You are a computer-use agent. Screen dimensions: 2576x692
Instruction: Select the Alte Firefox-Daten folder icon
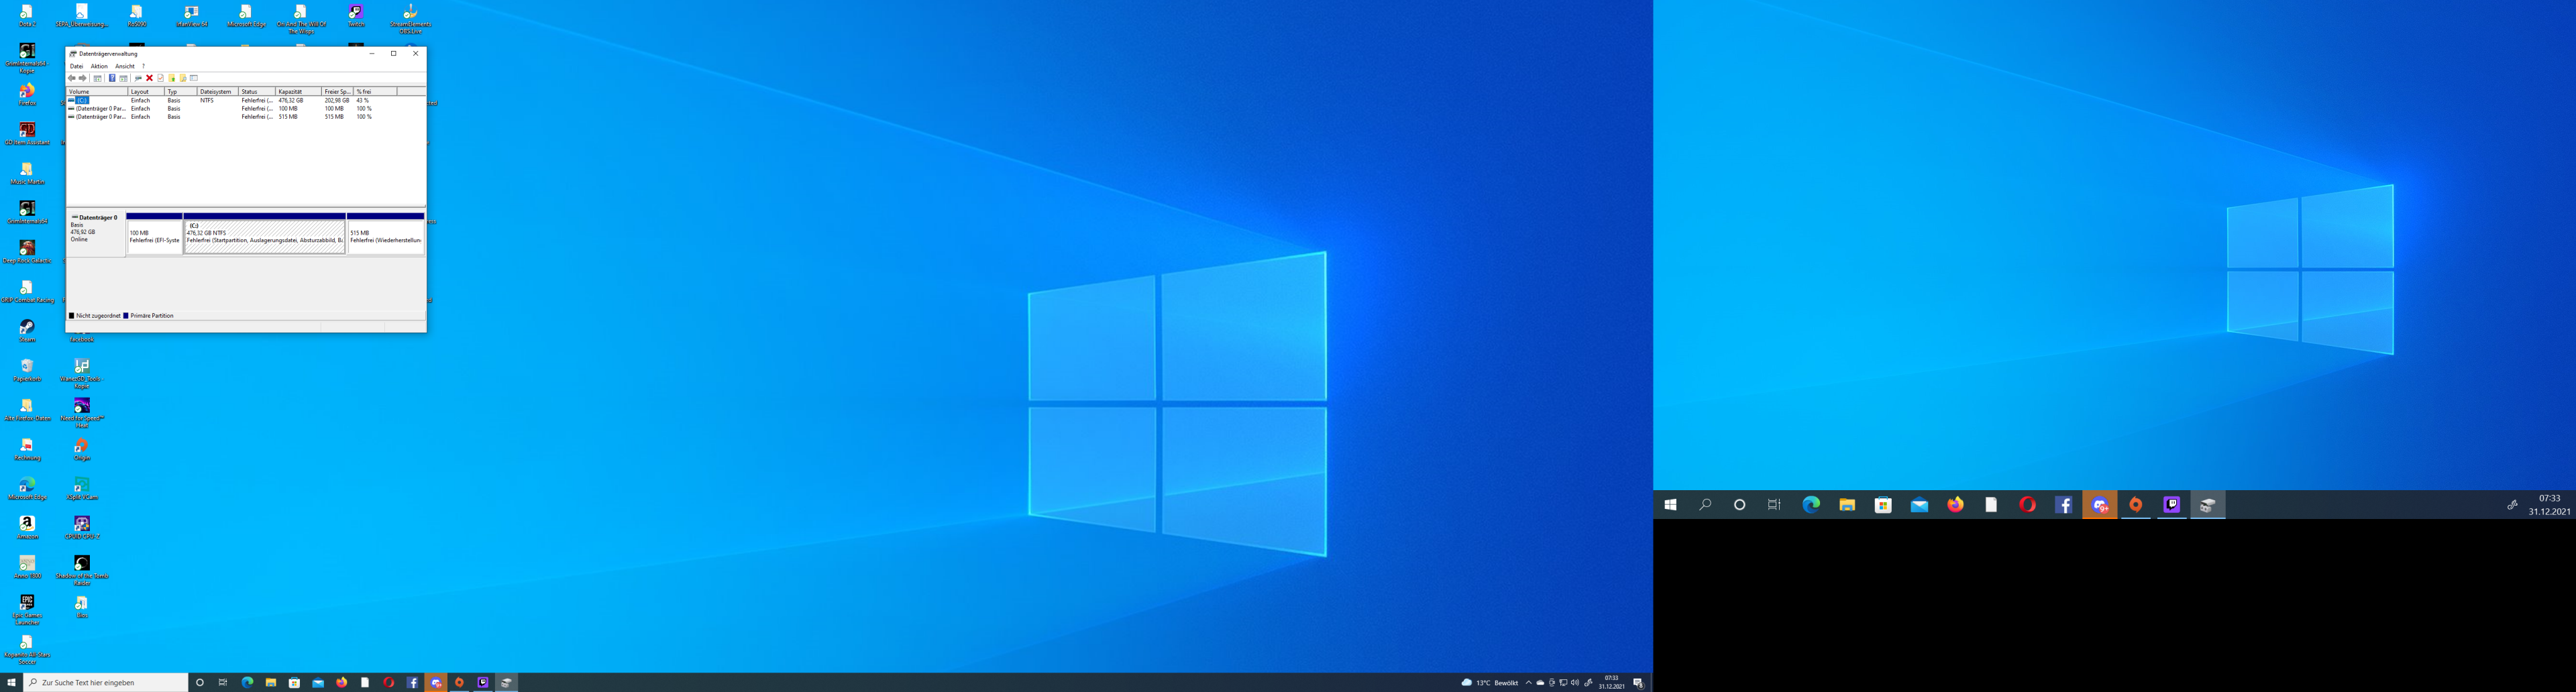(x=27, y=410)
